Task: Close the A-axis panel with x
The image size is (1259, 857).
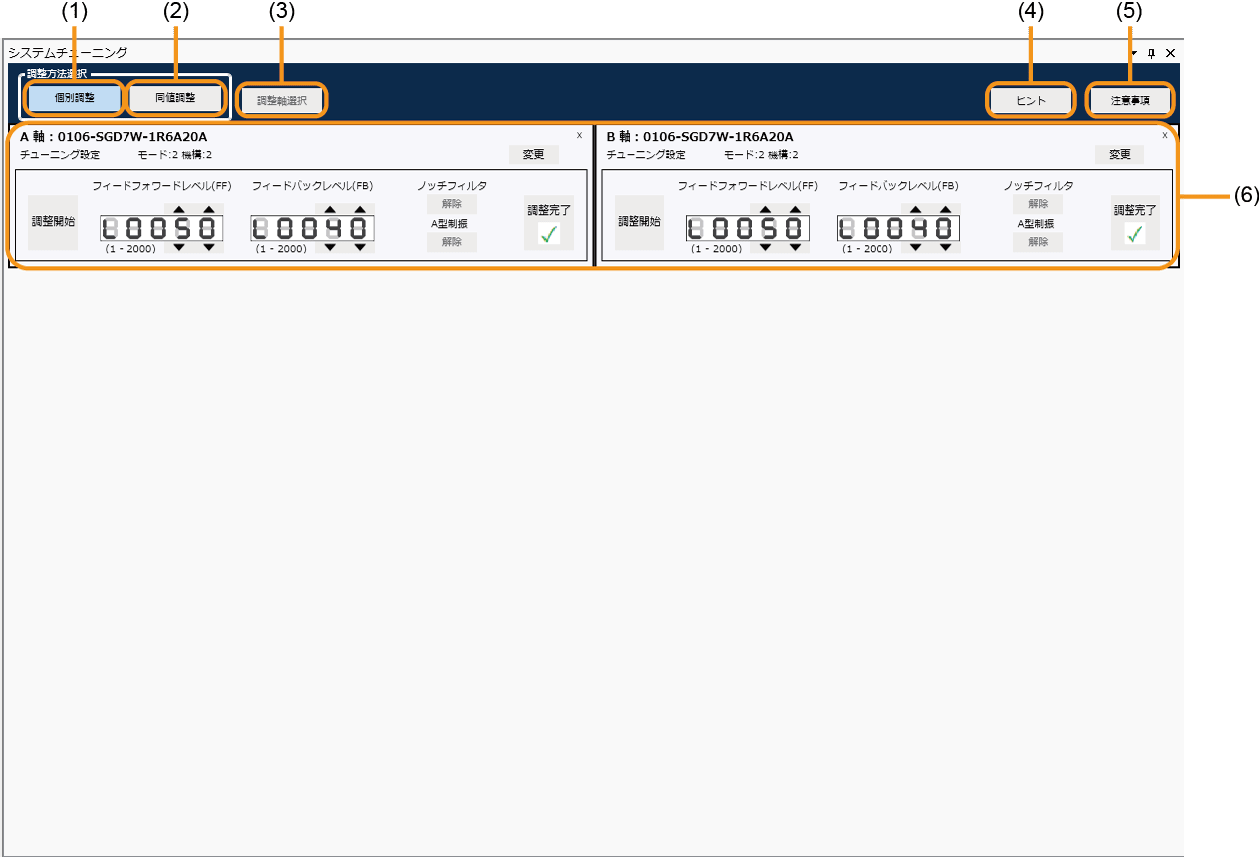Action: click(x=579, y=134)
